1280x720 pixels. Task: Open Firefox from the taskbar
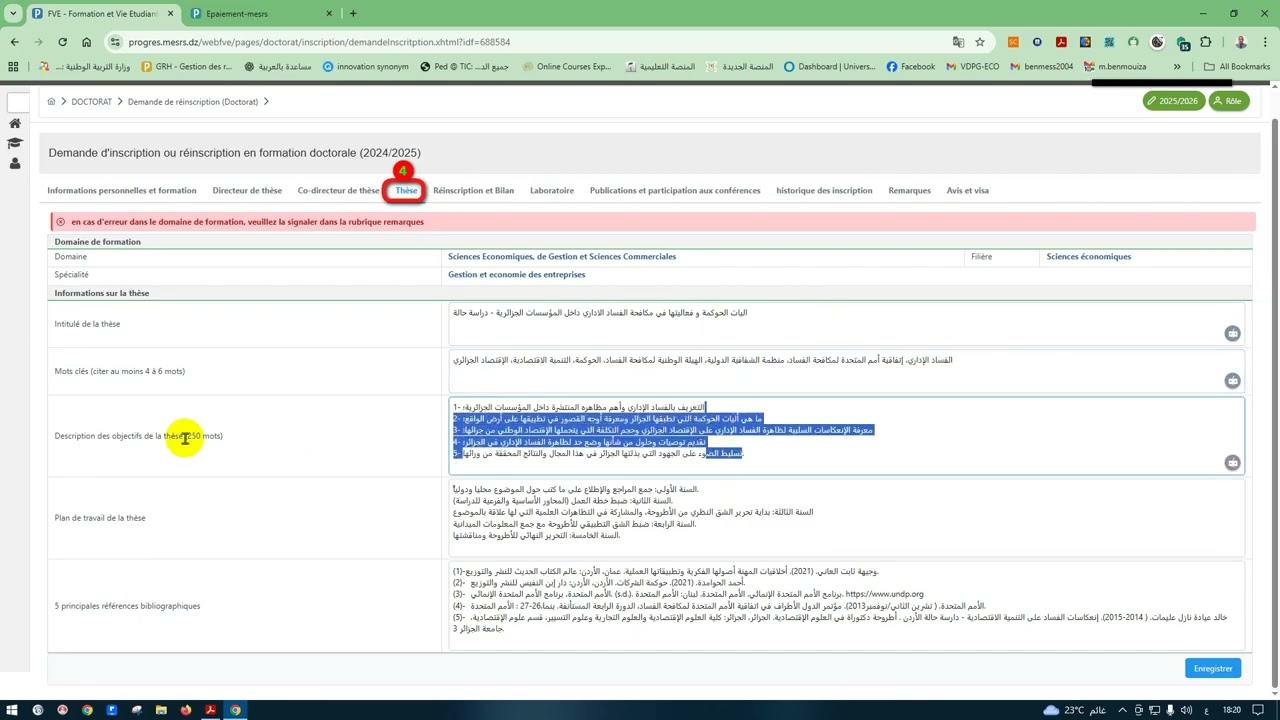(186, 710)
